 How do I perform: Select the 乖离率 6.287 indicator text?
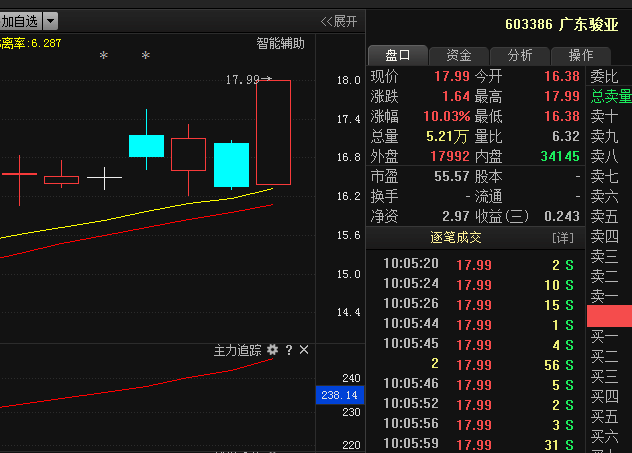click(x=31, y=43)
